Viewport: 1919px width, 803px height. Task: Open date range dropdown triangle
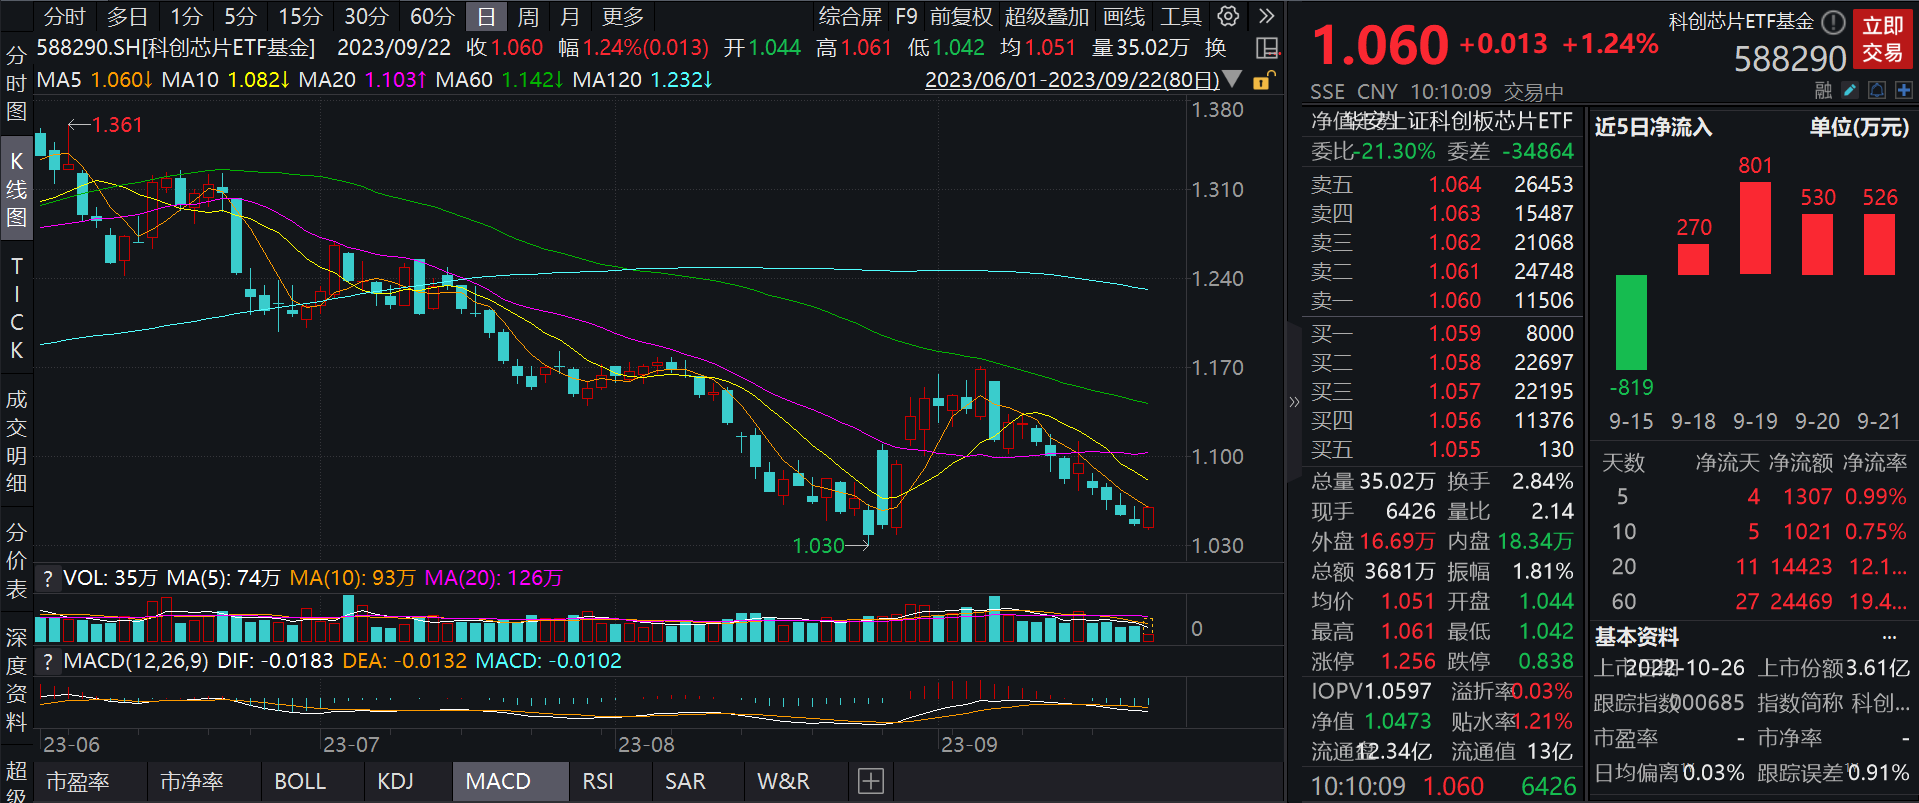(1232, 79)
